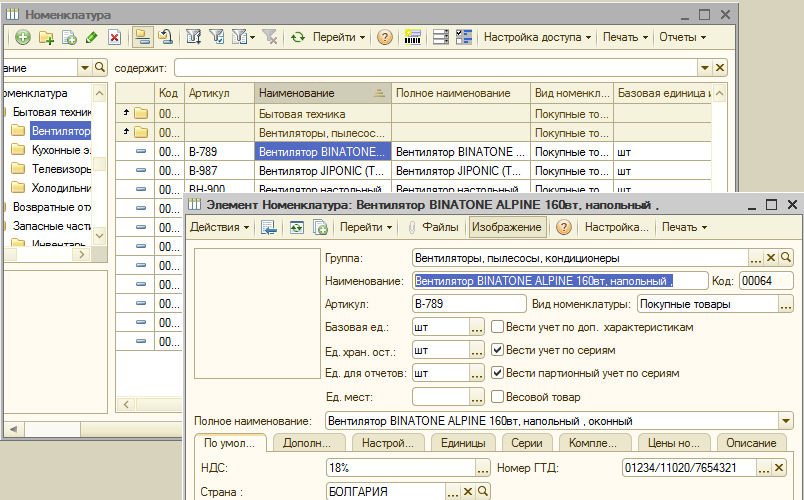Click the Артикул field containing B-789
Screen dimensions: 804x500
pos(469,304)
